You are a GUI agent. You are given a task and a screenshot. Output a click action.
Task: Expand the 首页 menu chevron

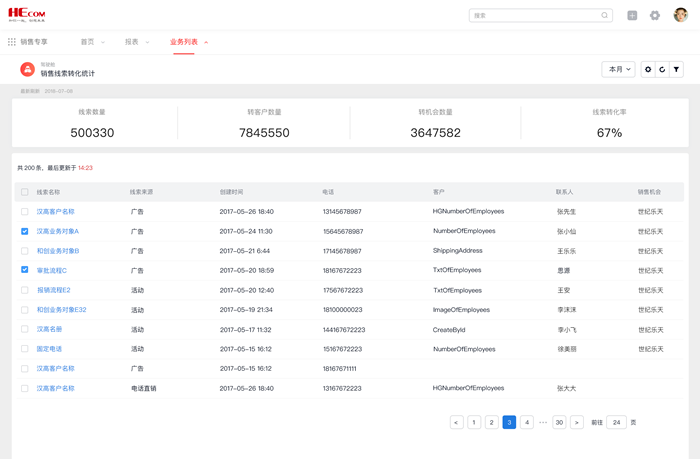coord(103,42)
